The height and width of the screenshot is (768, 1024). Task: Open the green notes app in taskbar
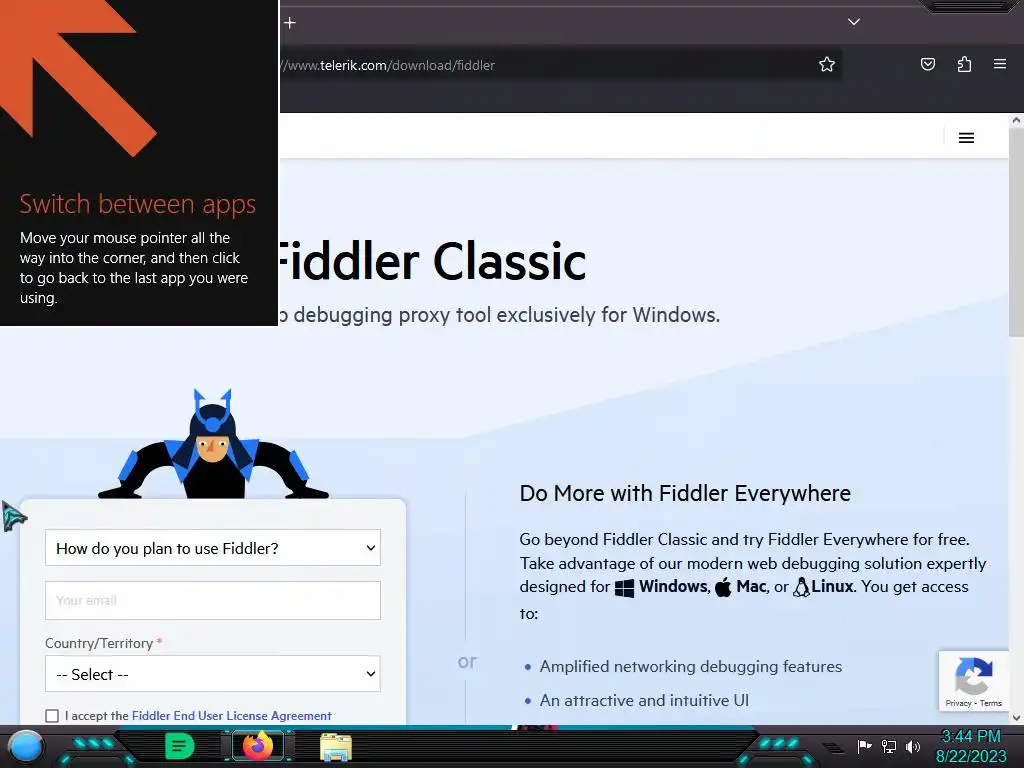click(179, 746)
